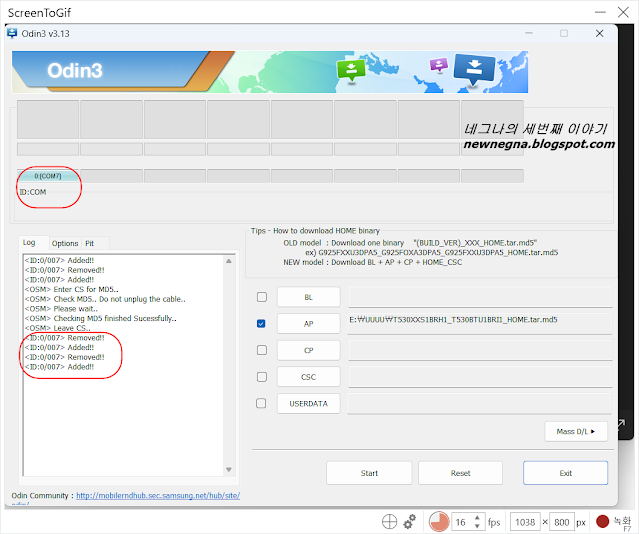The width and height of the screenshot is (639, 534).
Task: Untick the AP checkbox
Action: point(261,324)
